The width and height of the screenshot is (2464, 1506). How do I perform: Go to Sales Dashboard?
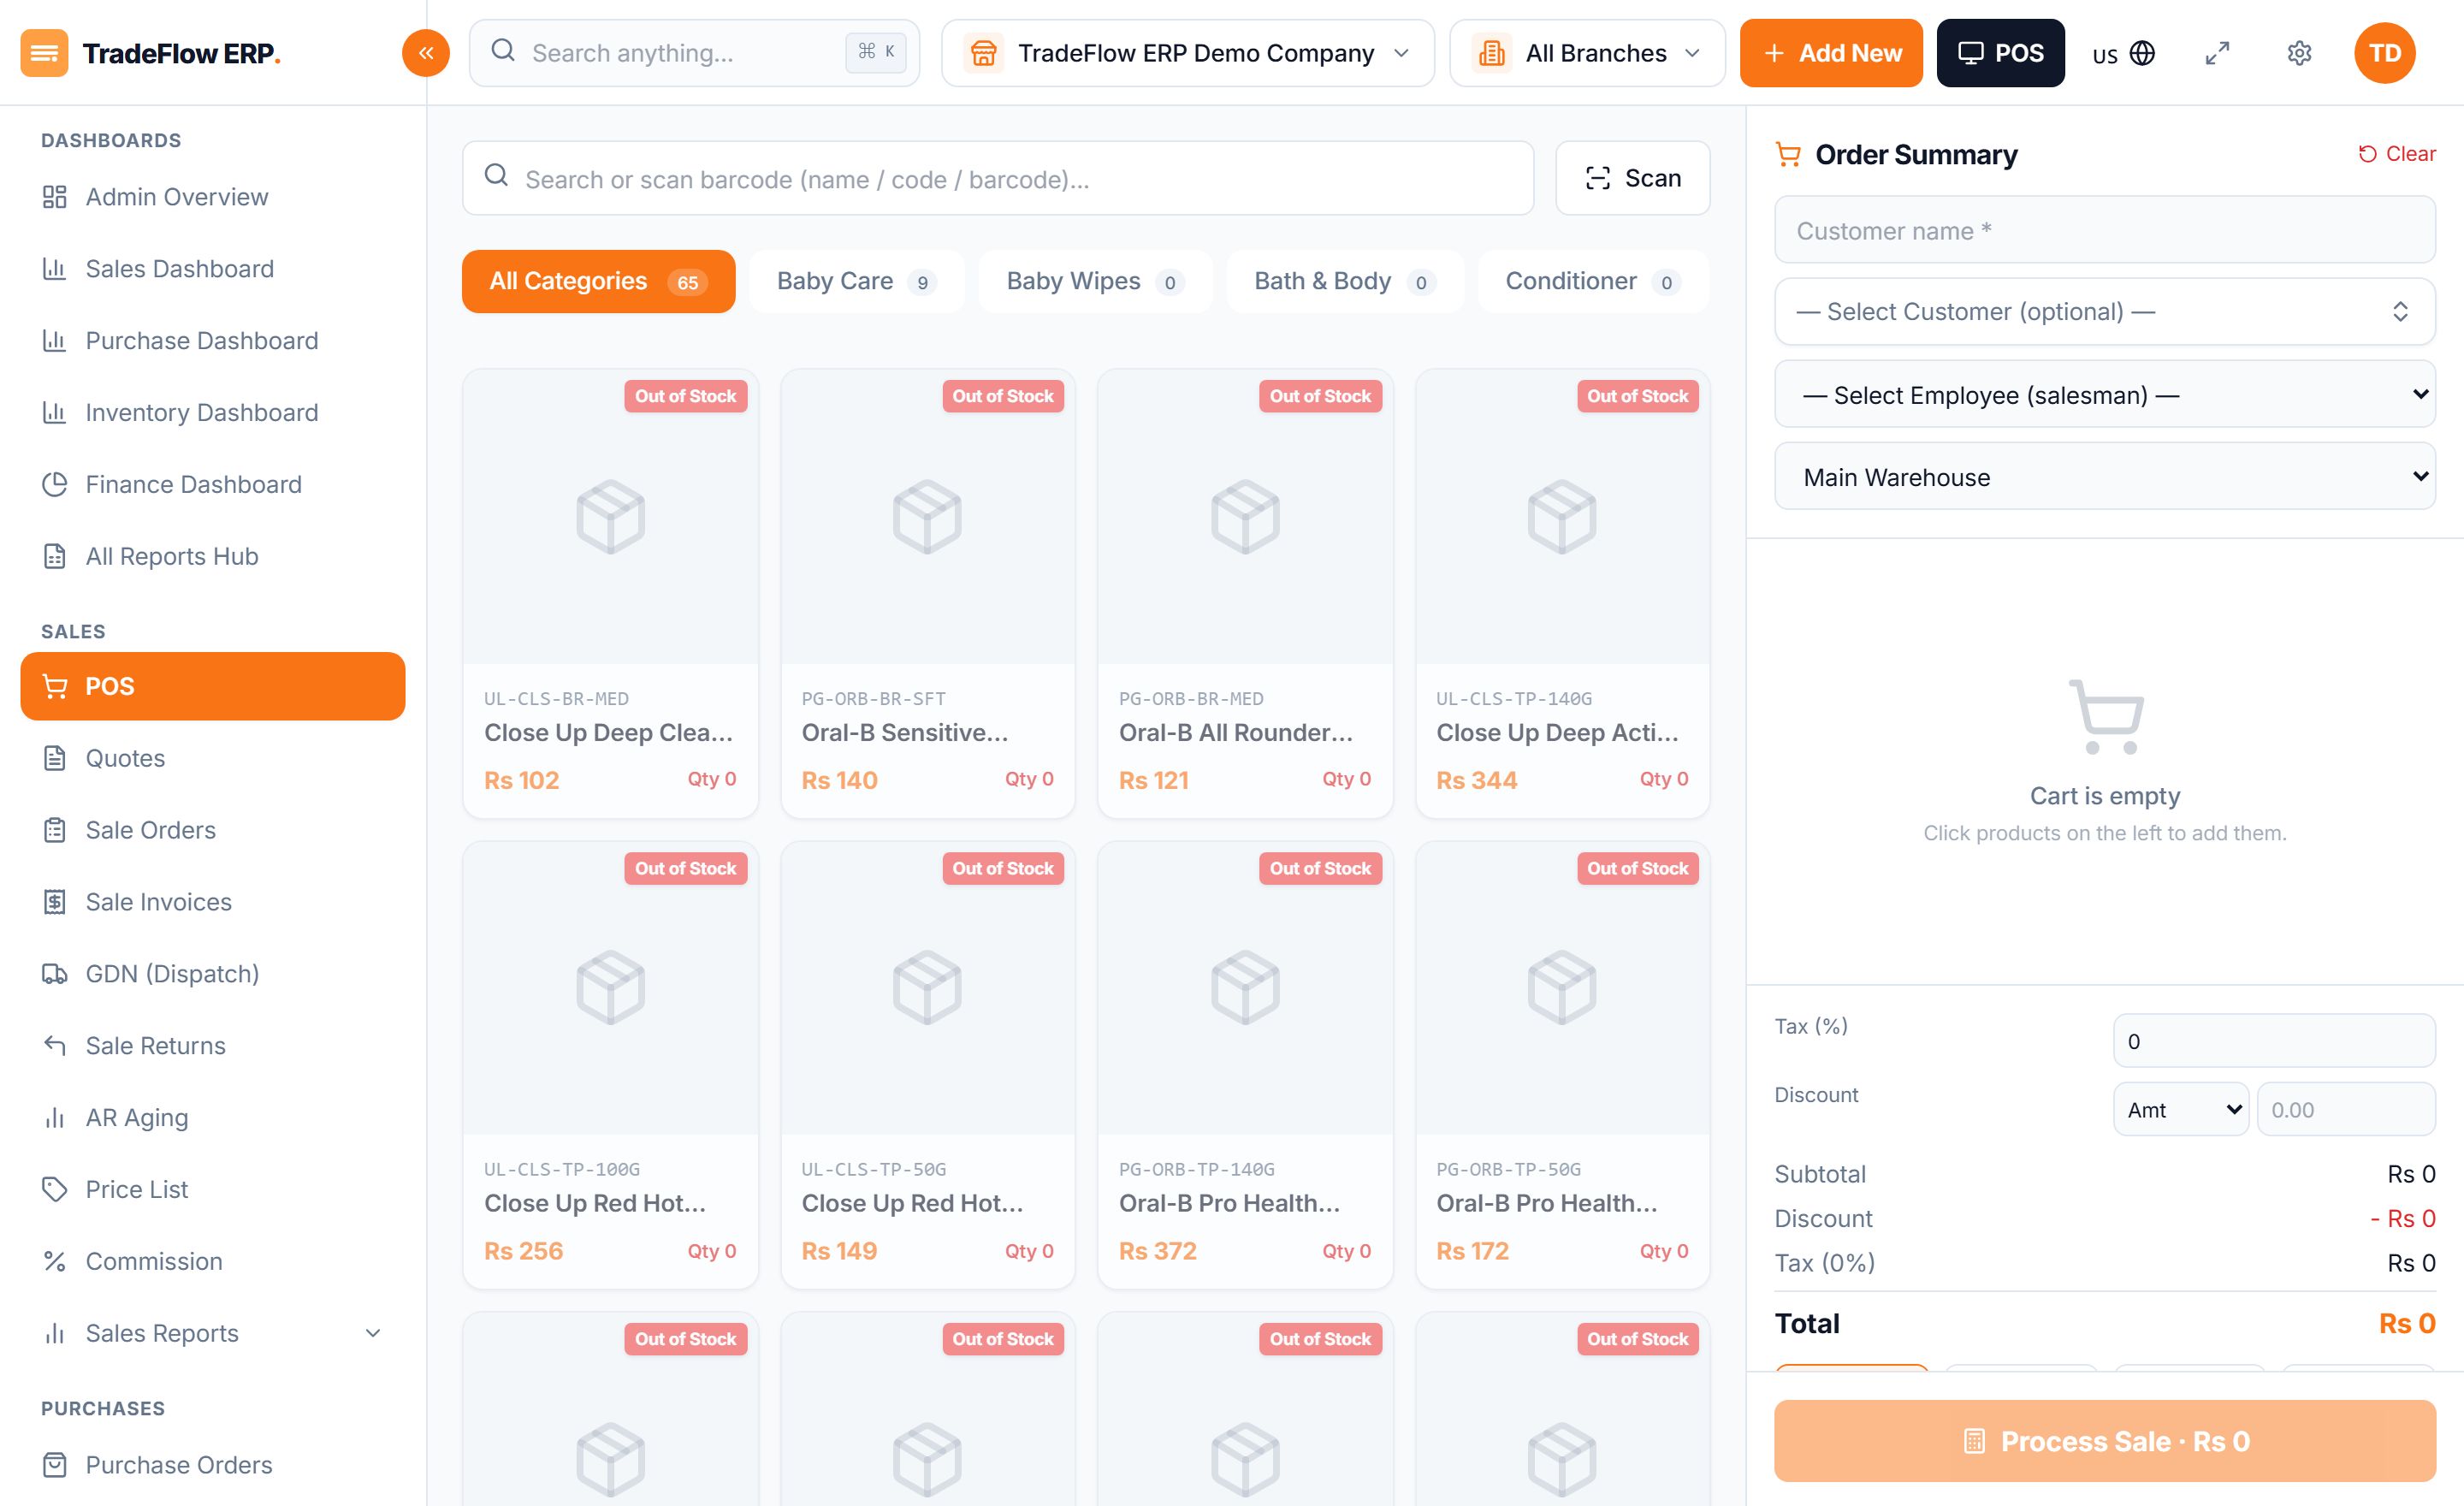tap(213, 269)
